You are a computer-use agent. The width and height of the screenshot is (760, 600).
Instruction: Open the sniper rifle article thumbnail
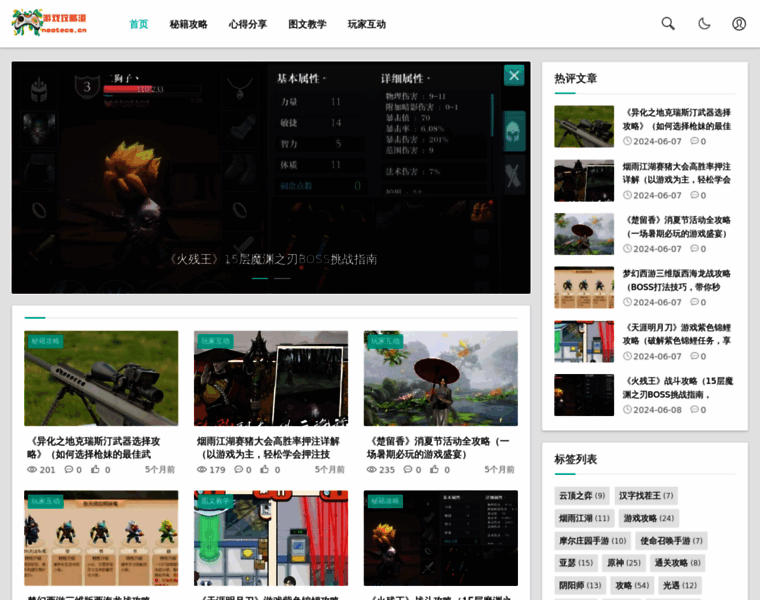pos(101,378)
